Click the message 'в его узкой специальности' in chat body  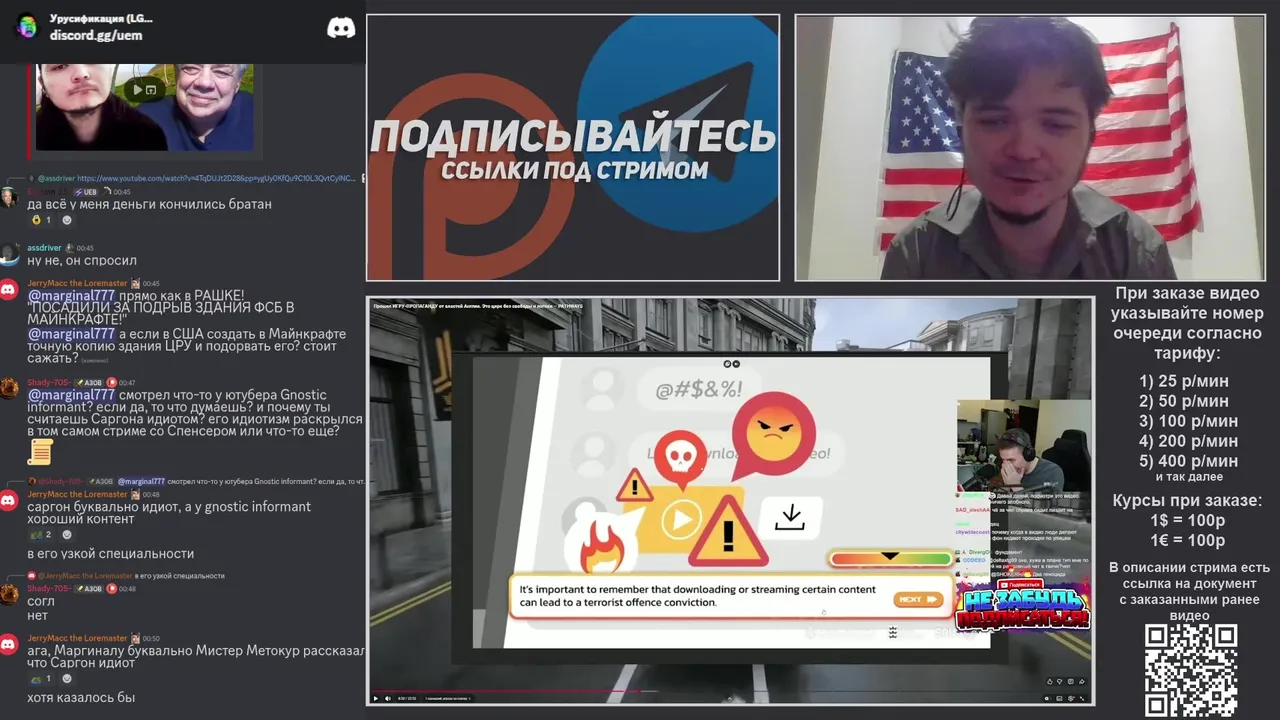(111, 554)
